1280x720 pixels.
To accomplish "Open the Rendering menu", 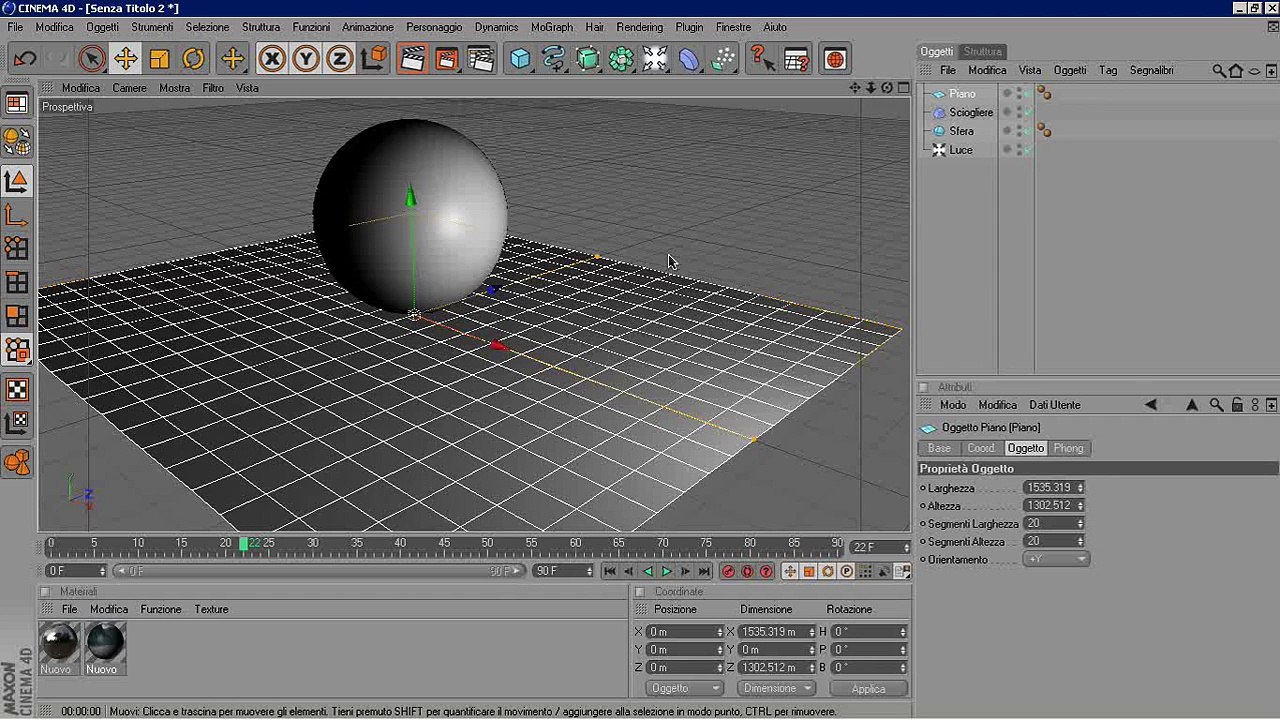I will pyautogui.click(x=639, y=27).
